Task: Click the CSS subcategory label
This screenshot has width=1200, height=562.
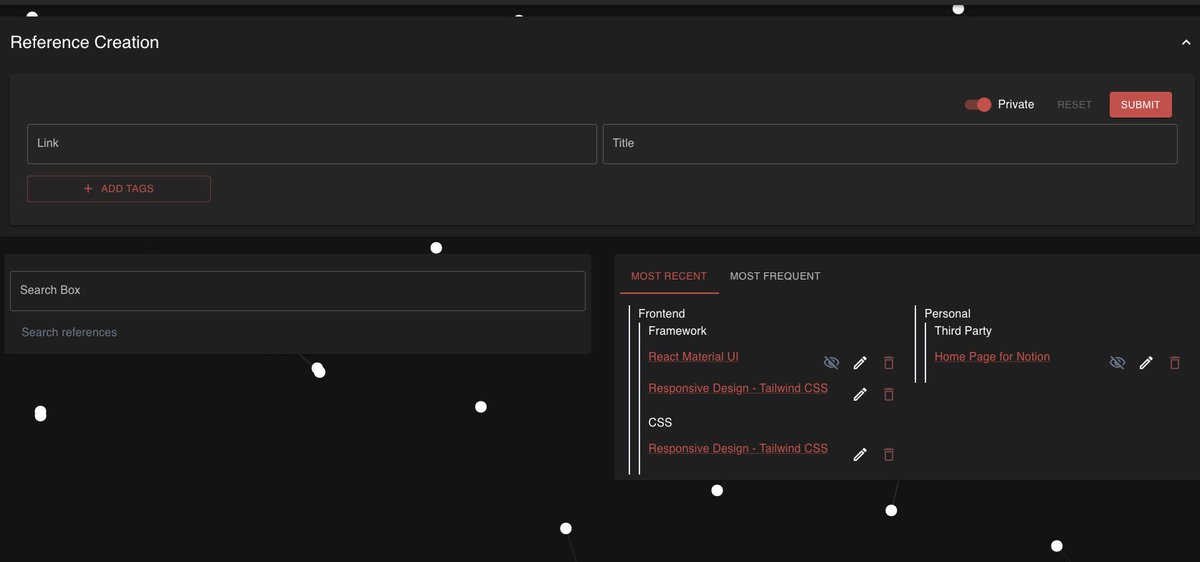Action: [660, 423]
